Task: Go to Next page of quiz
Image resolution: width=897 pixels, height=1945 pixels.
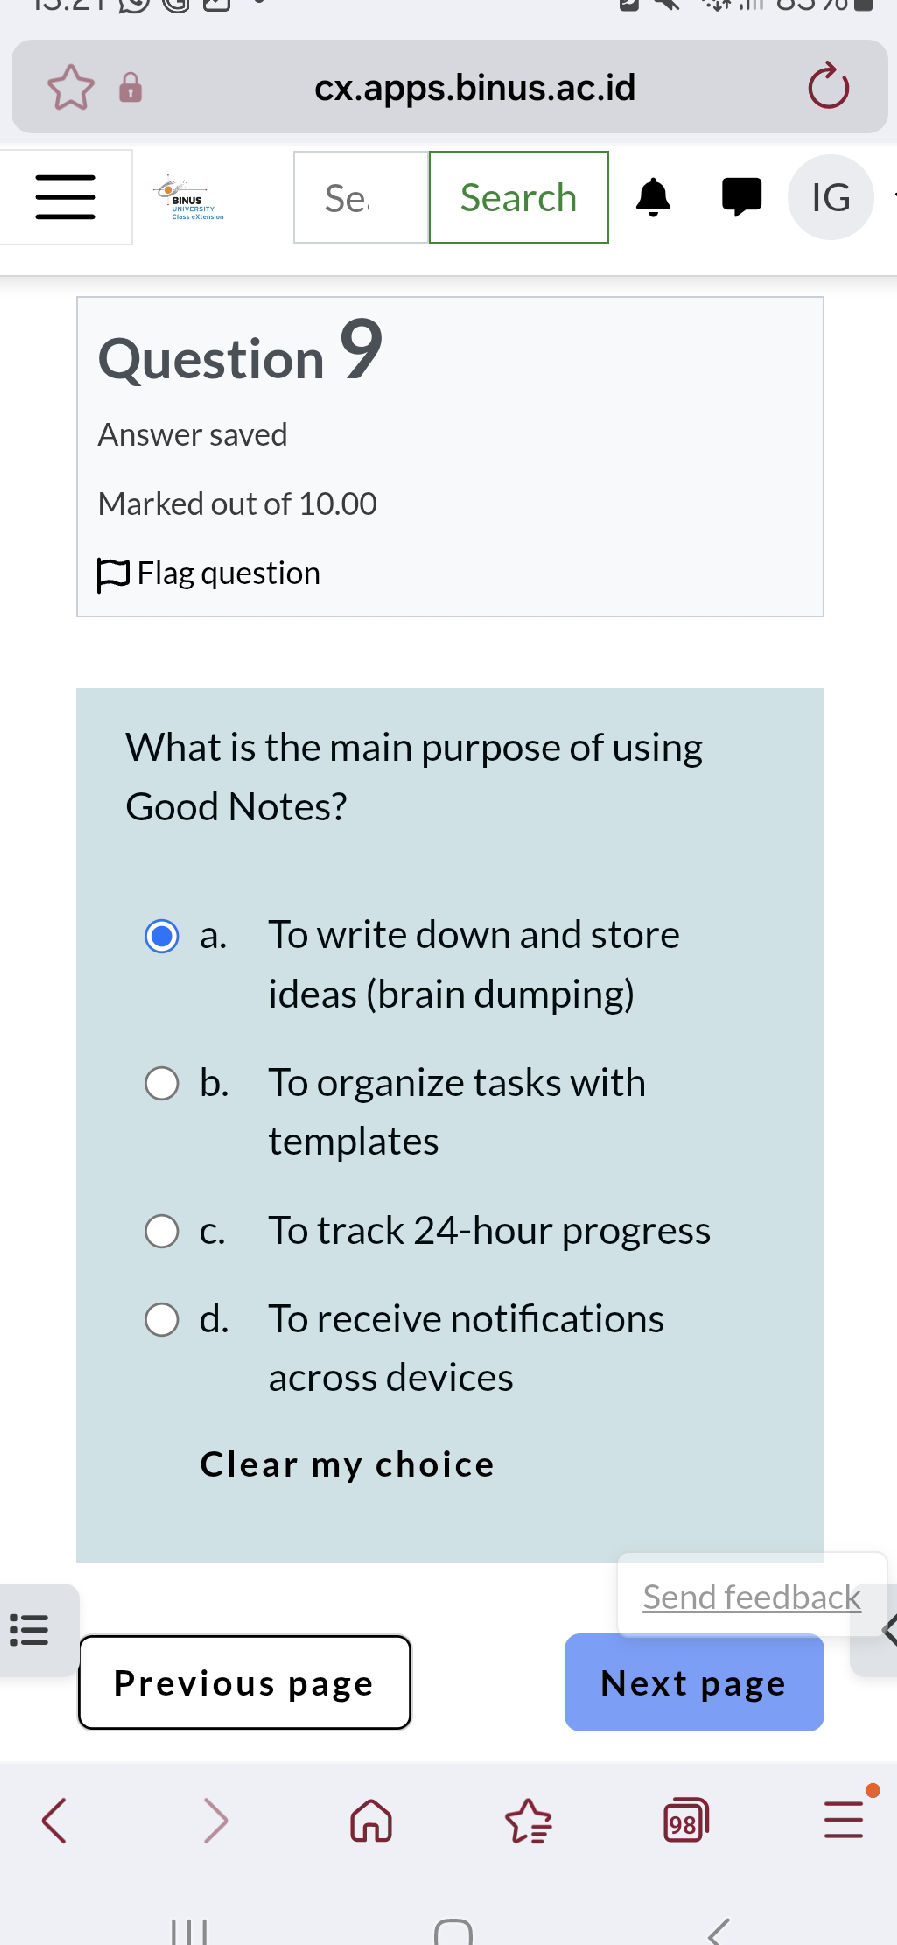Action: (693, 1683)
